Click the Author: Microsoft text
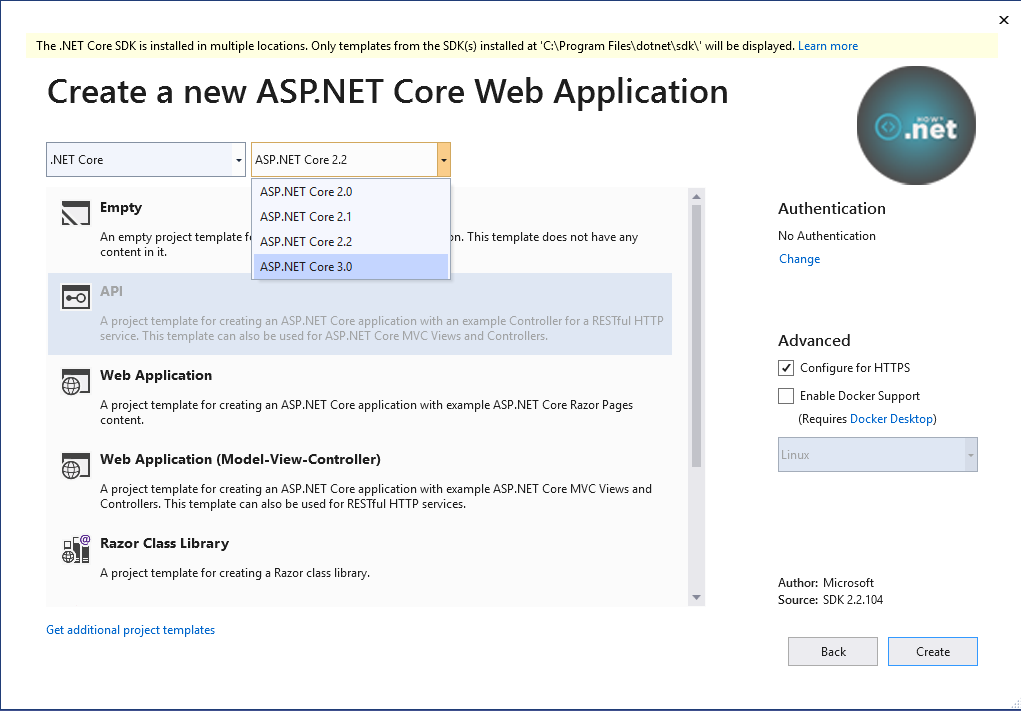This screenshot has height=711, width=1021. pyautogui.click(x=826, y=583)
